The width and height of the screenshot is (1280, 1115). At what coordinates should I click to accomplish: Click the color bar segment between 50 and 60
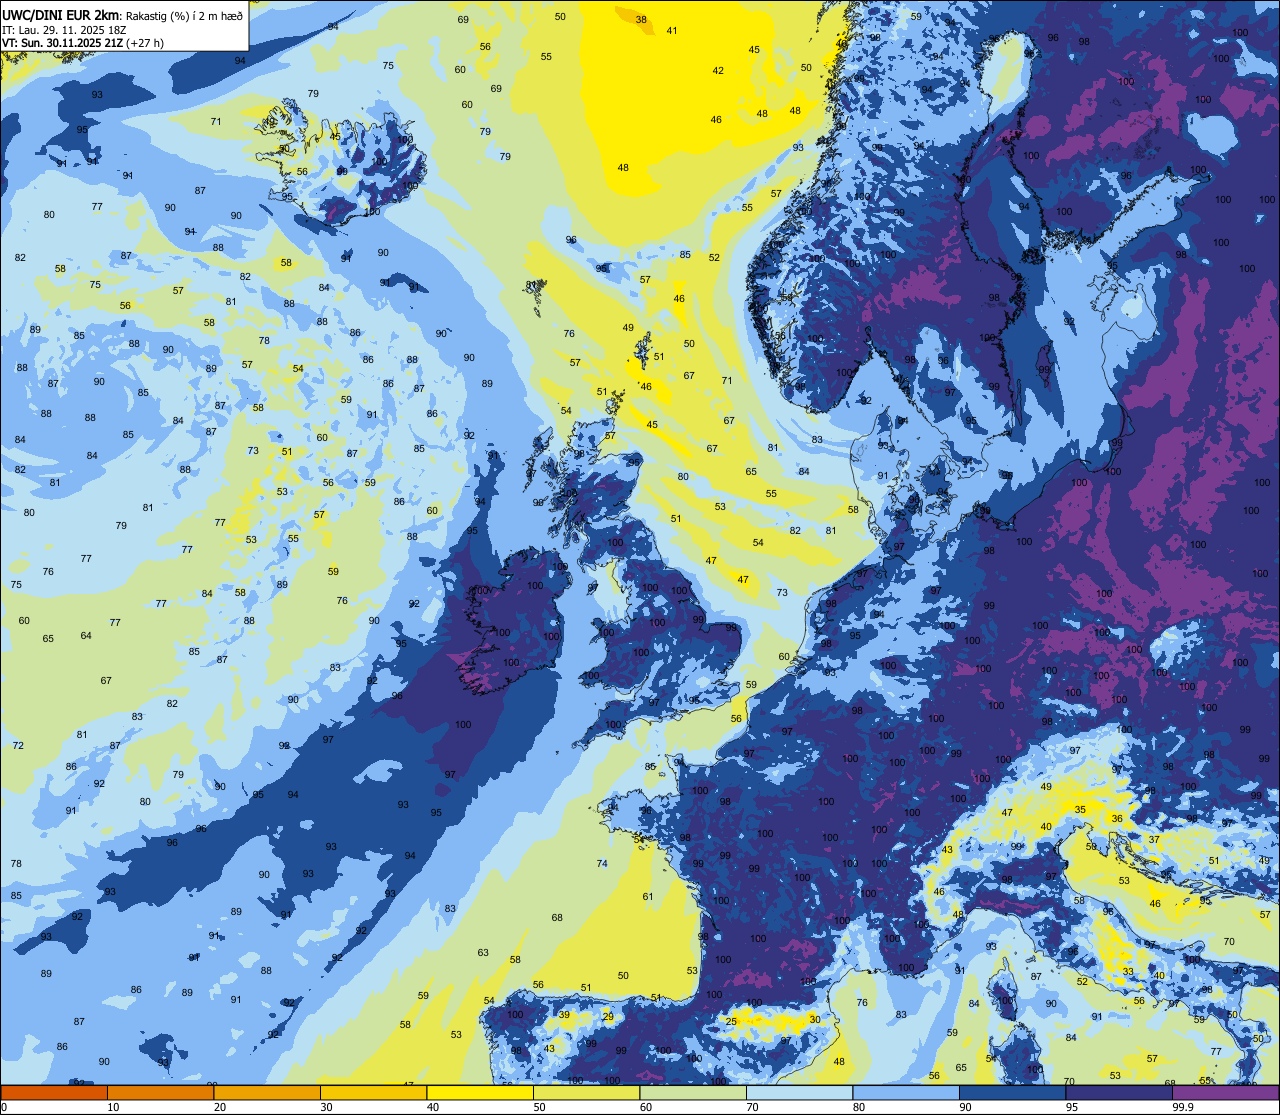(586, 1092)
